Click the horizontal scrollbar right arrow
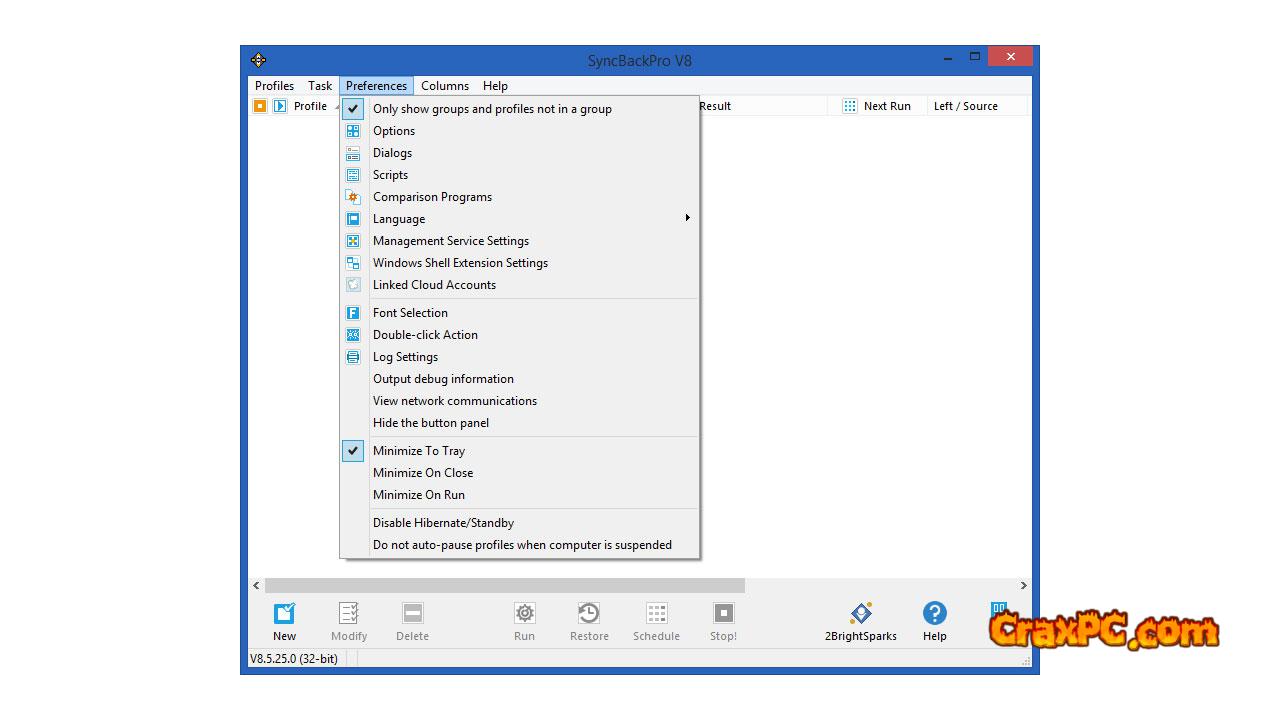 [x=1023, y=585]
